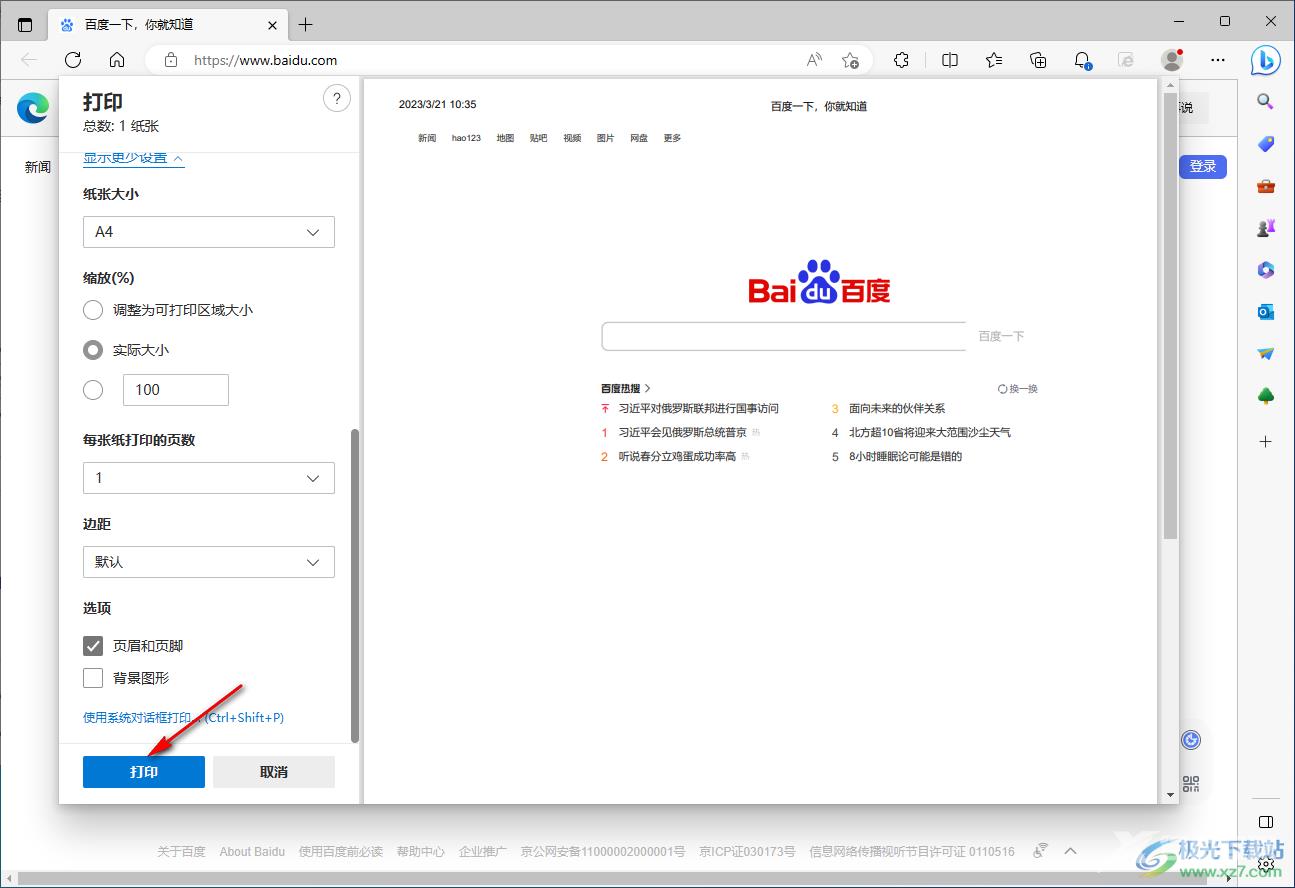
Task: Go to the Home page icon
Action: (x=117, y=60)
